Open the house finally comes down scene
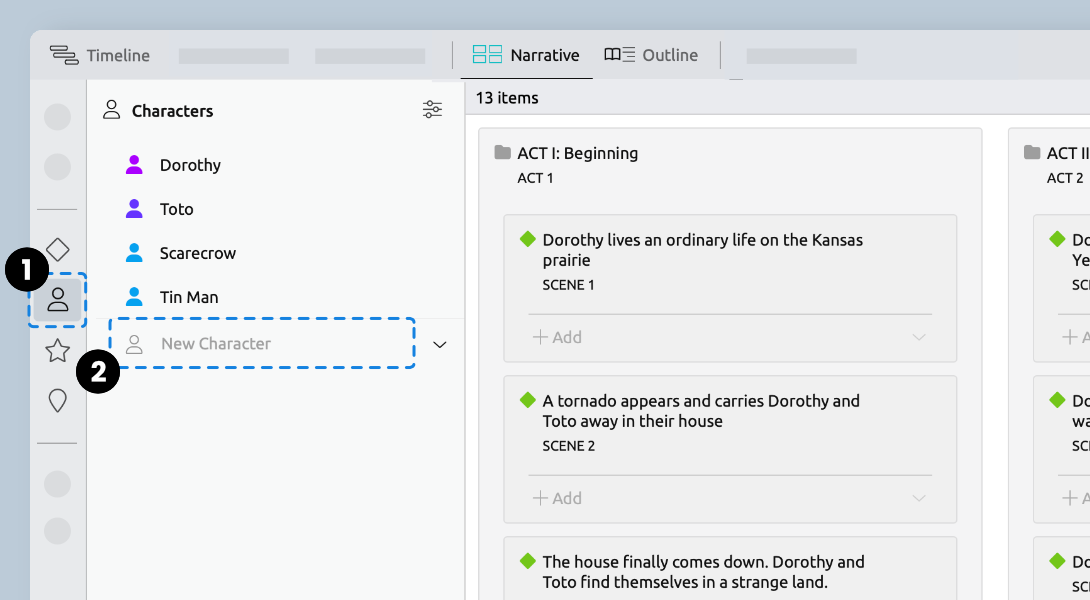 pyautogui.click(x=730, y=569)
